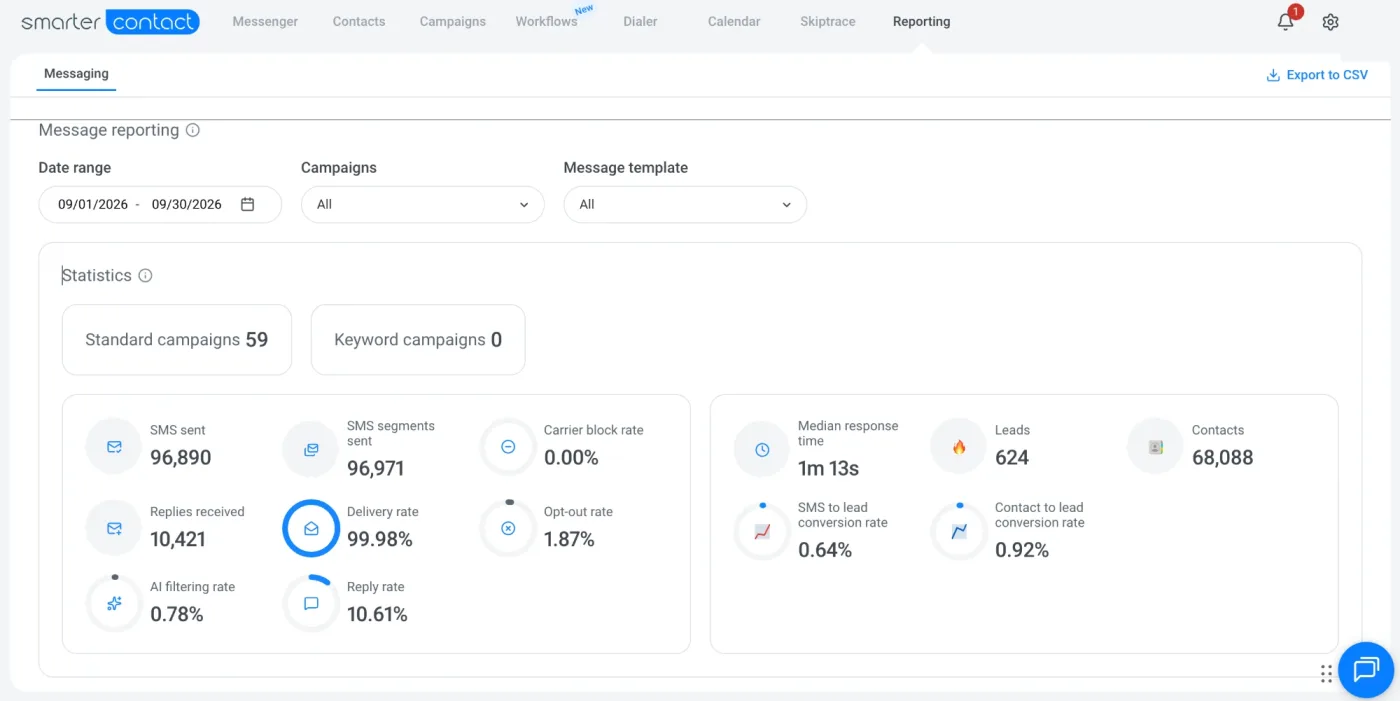The width and height of the screenshot is (1400, 701).
Task: Click the Leads flame icon
Action: pyautogui.click(x=959, y=447)
